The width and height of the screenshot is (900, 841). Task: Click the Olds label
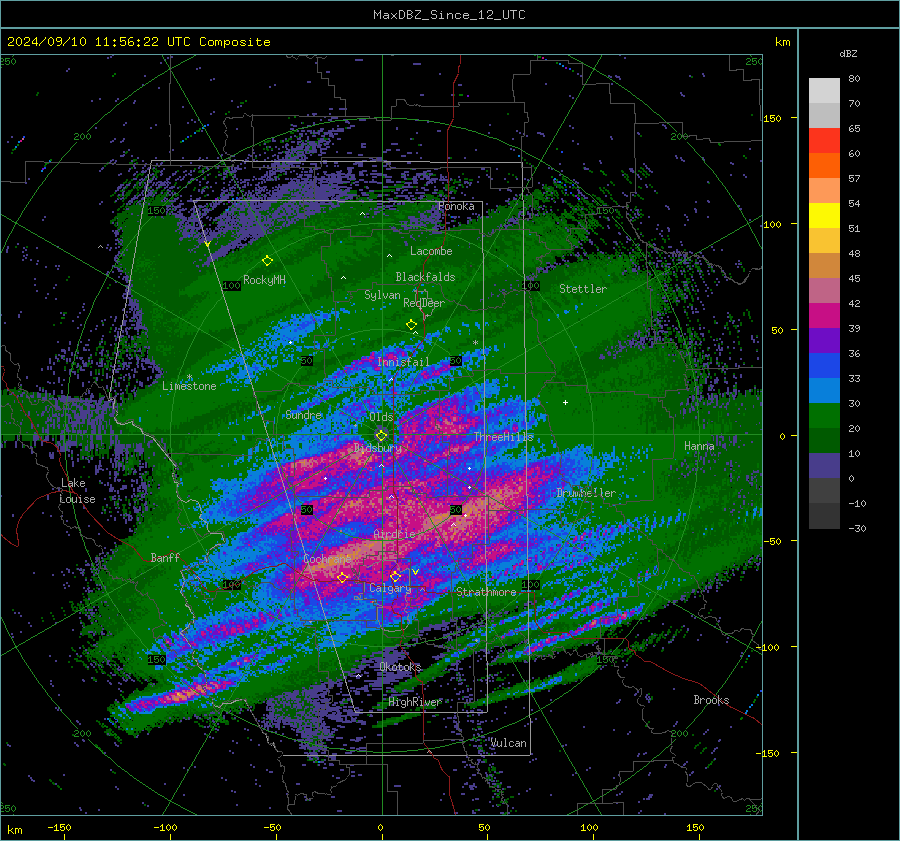381,417
